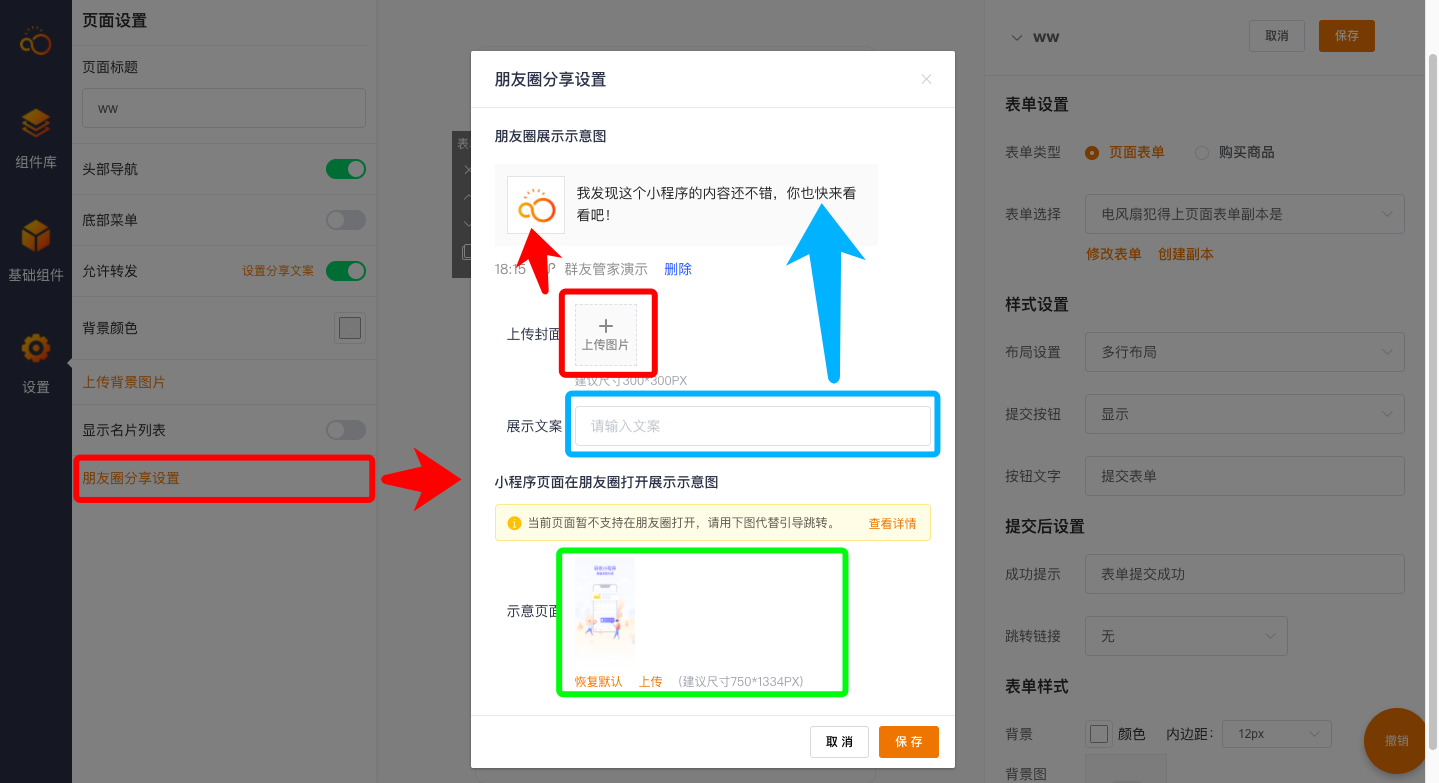Open the 基础组件 basic components panel

click(35, 250)
